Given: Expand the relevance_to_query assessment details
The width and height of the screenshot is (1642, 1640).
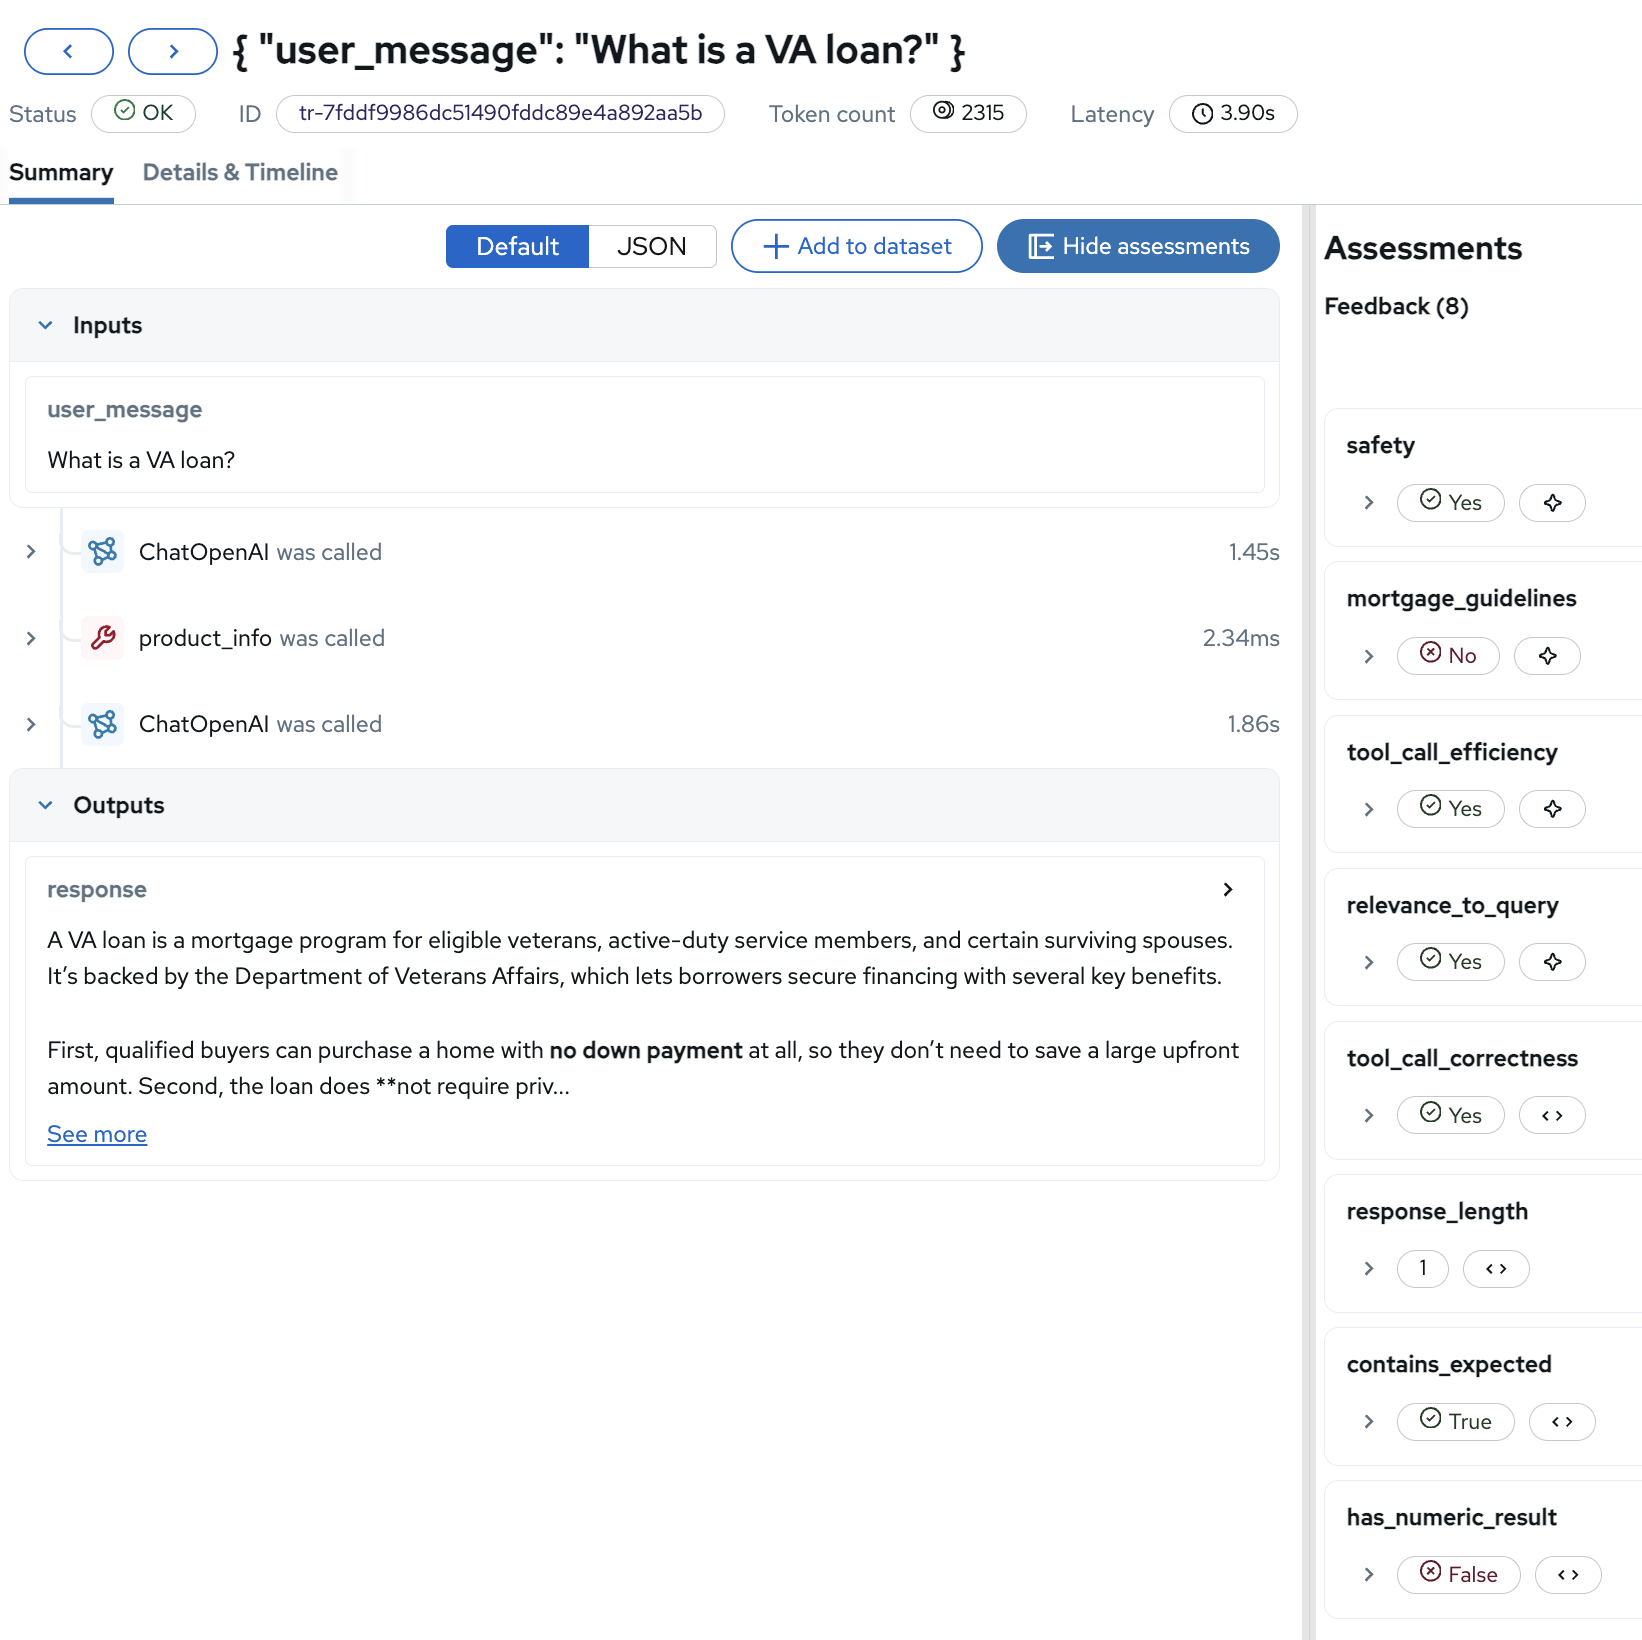Looking at the screenshot, I should point(1369,963).
